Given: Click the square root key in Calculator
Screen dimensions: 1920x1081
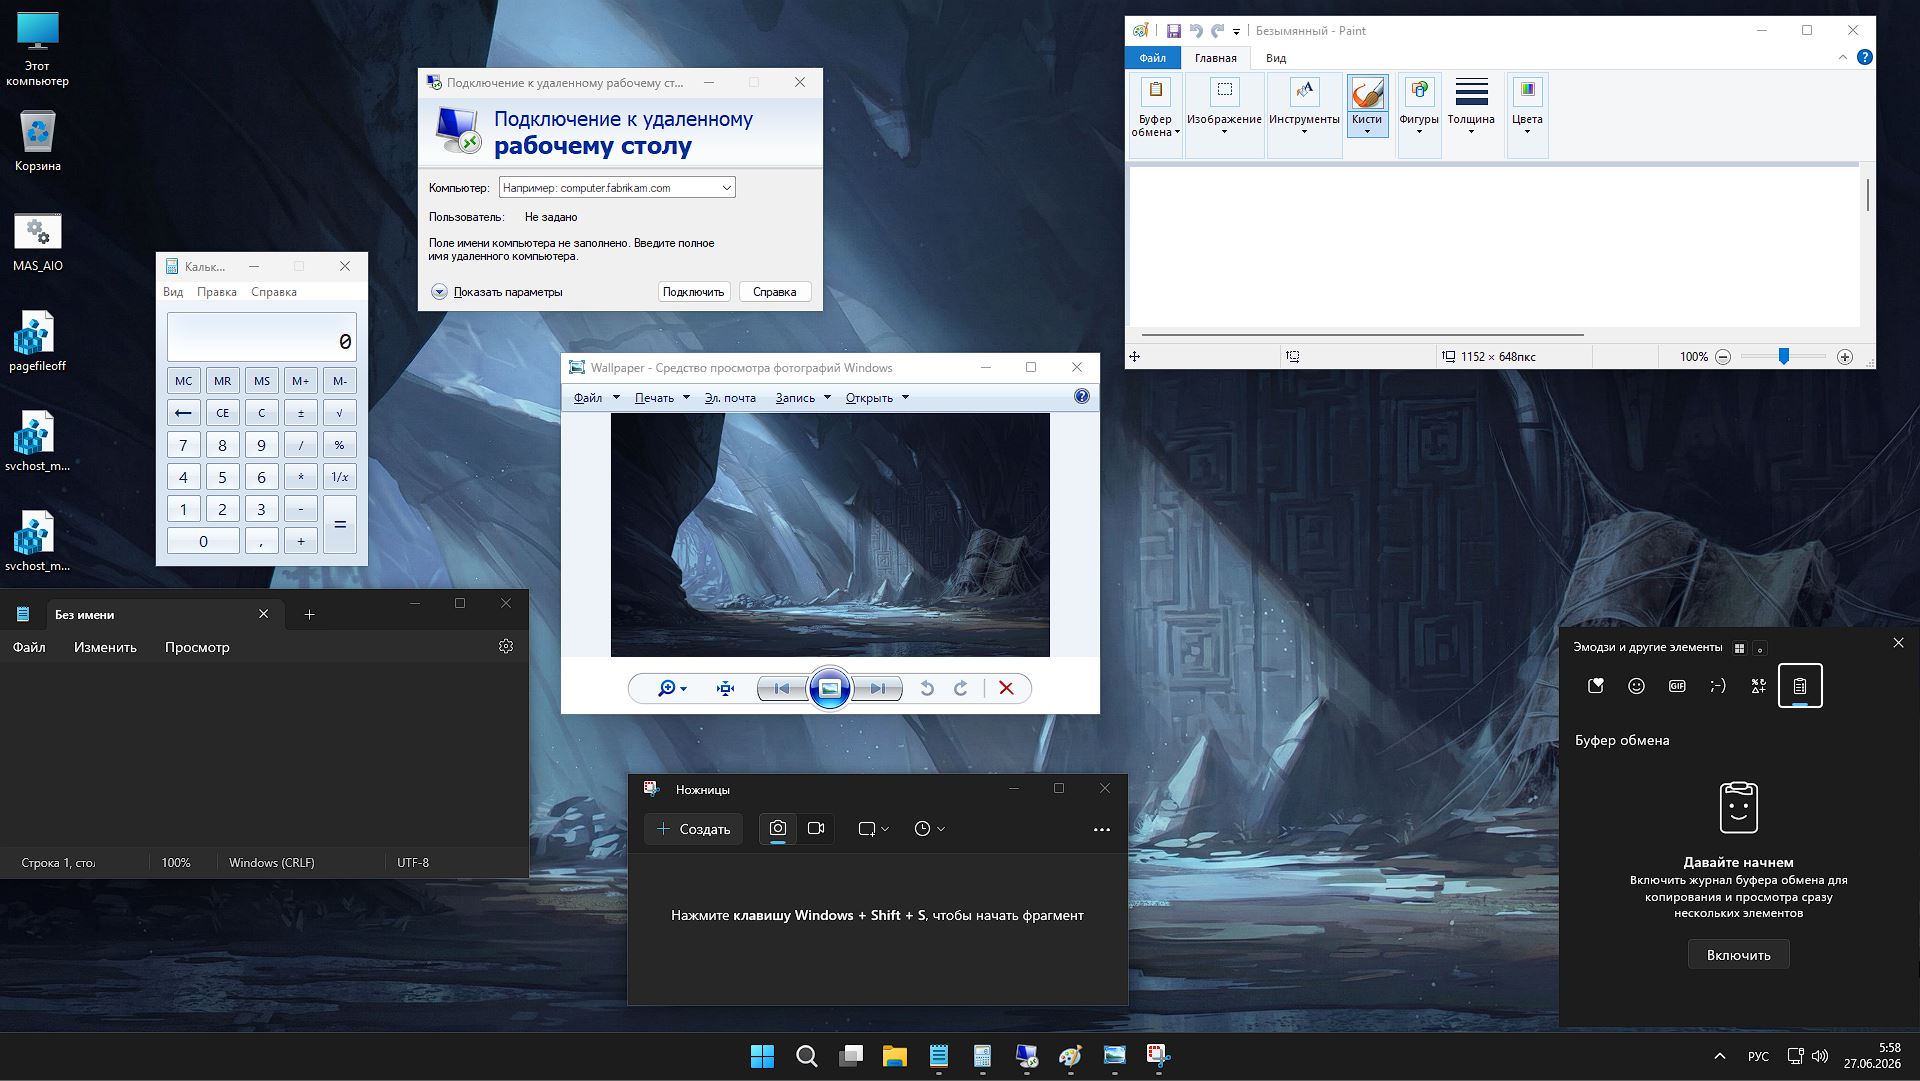Looking at the screenshot, I should click(340, 413).
